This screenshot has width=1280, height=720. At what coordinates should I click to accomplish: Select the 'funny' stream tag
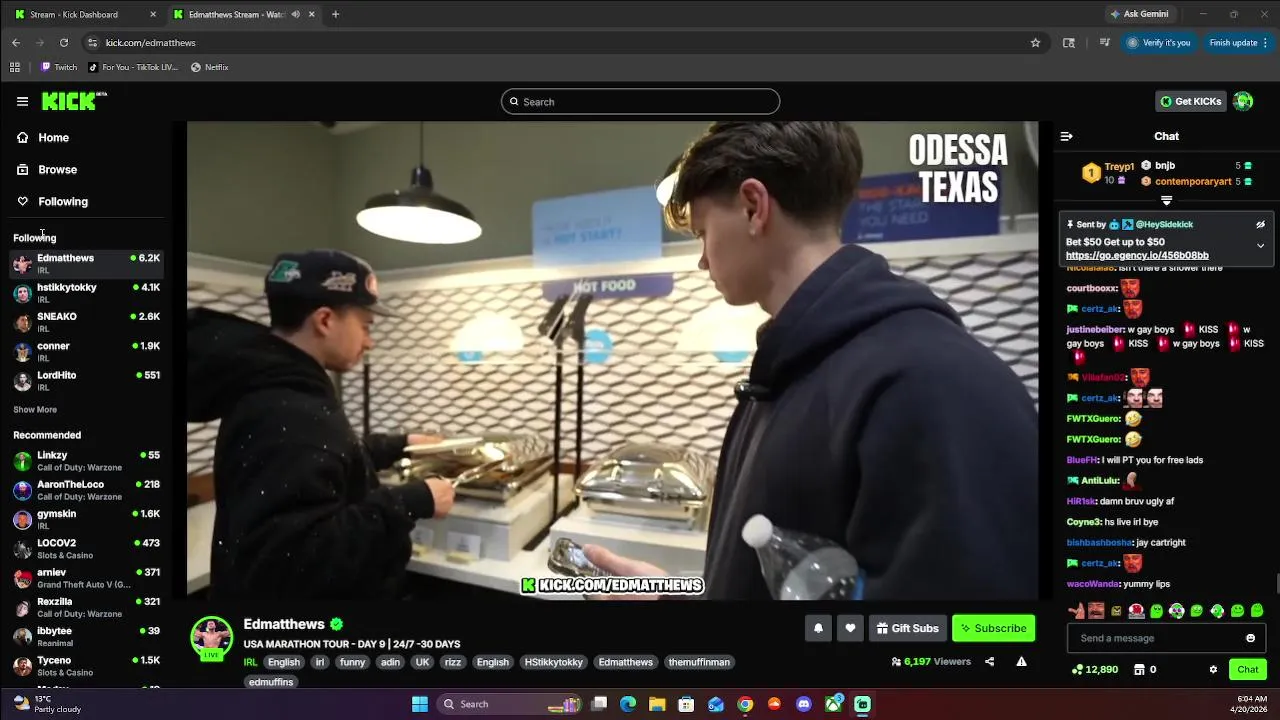352,662
